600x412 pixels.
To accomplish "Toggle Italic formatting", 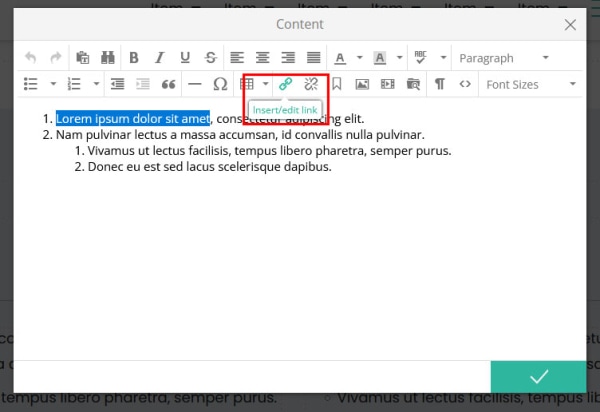I will (160, 58).
